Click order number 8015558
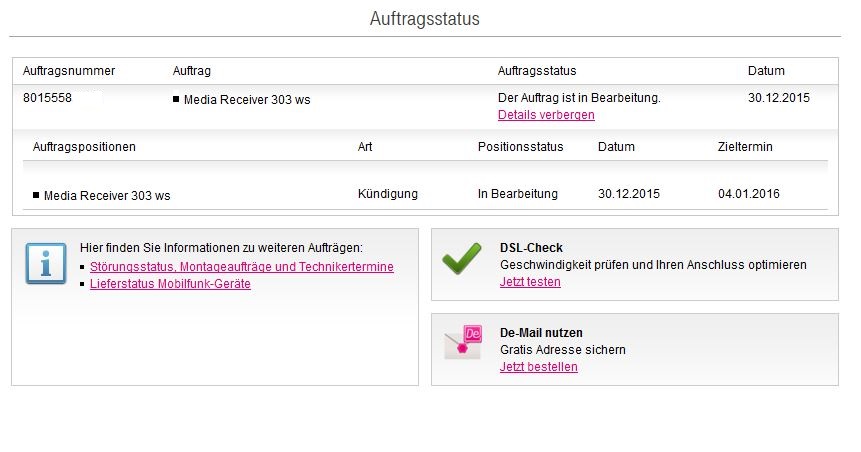Image resolution: width=861 pixels, height=452 pixels. pyautogui.click(x=47, y=98)
